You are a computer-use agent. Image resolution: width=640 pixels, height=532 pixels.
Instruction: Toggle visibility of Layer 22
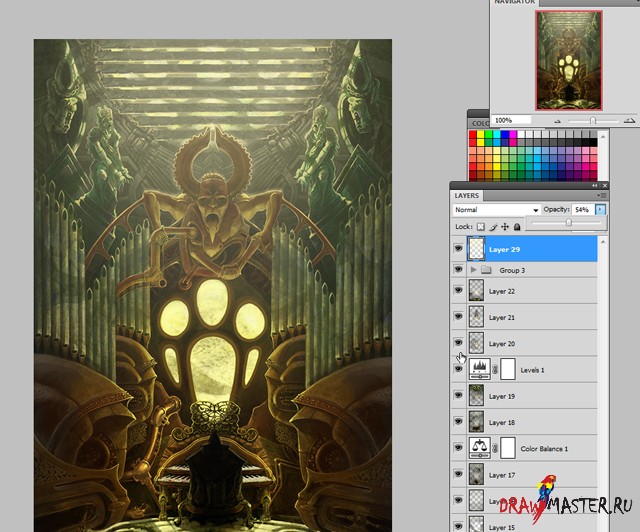coord(459,290)
